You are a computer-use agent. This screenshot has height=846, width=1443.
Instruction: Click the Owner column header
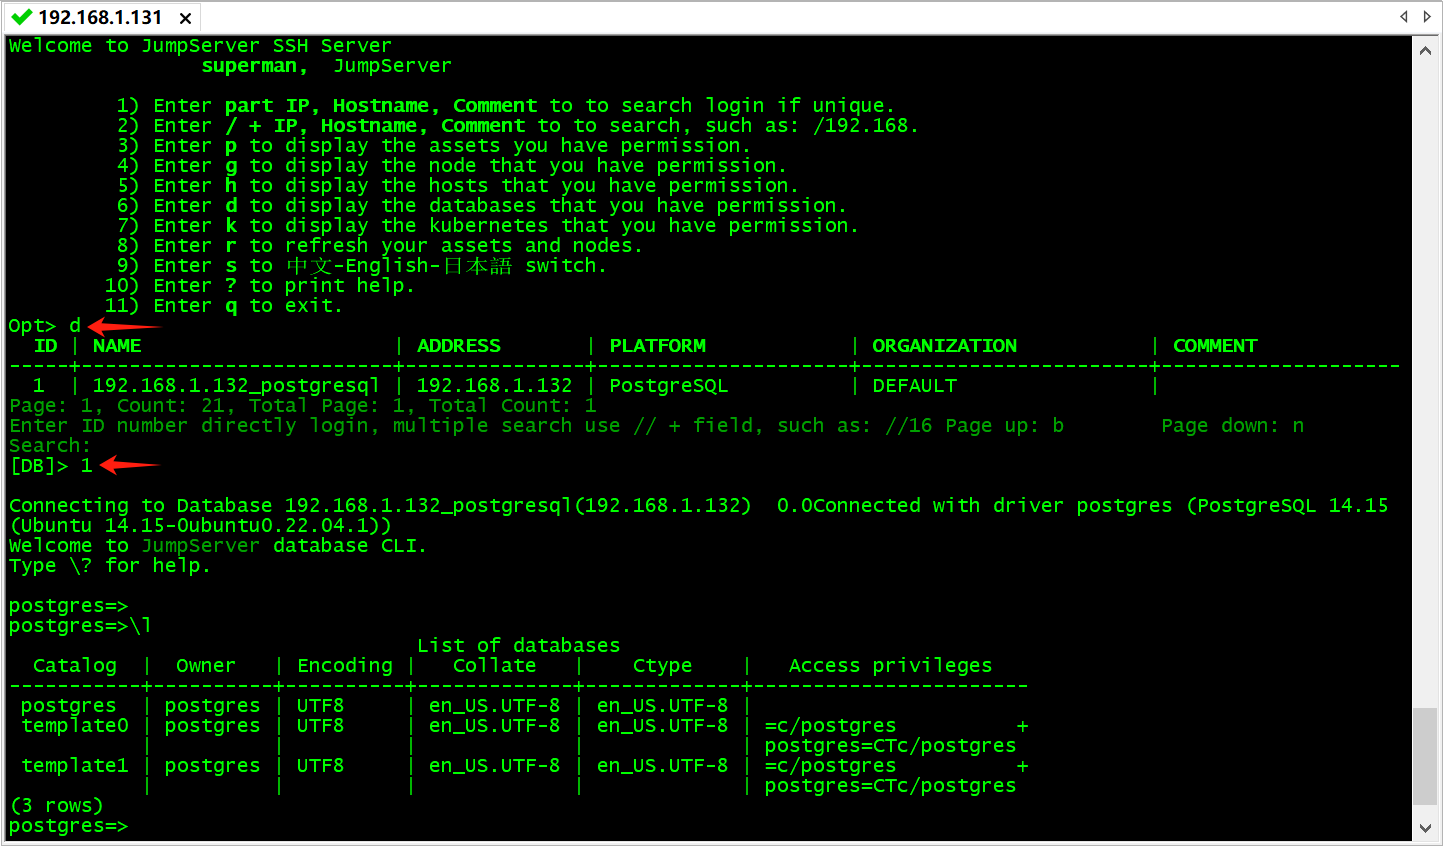point(206,666)
